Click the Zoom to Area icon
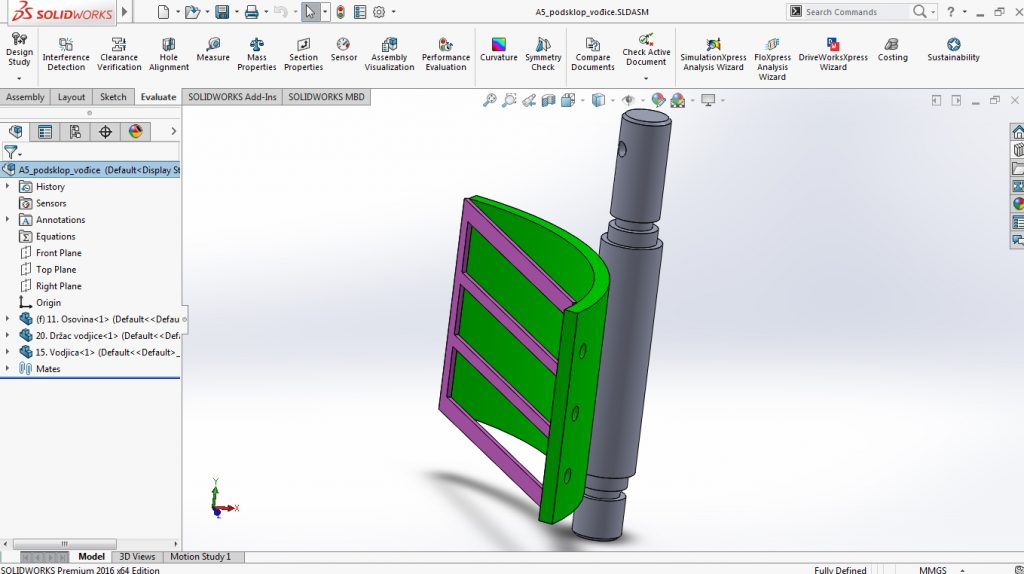 tap(509, 100)
